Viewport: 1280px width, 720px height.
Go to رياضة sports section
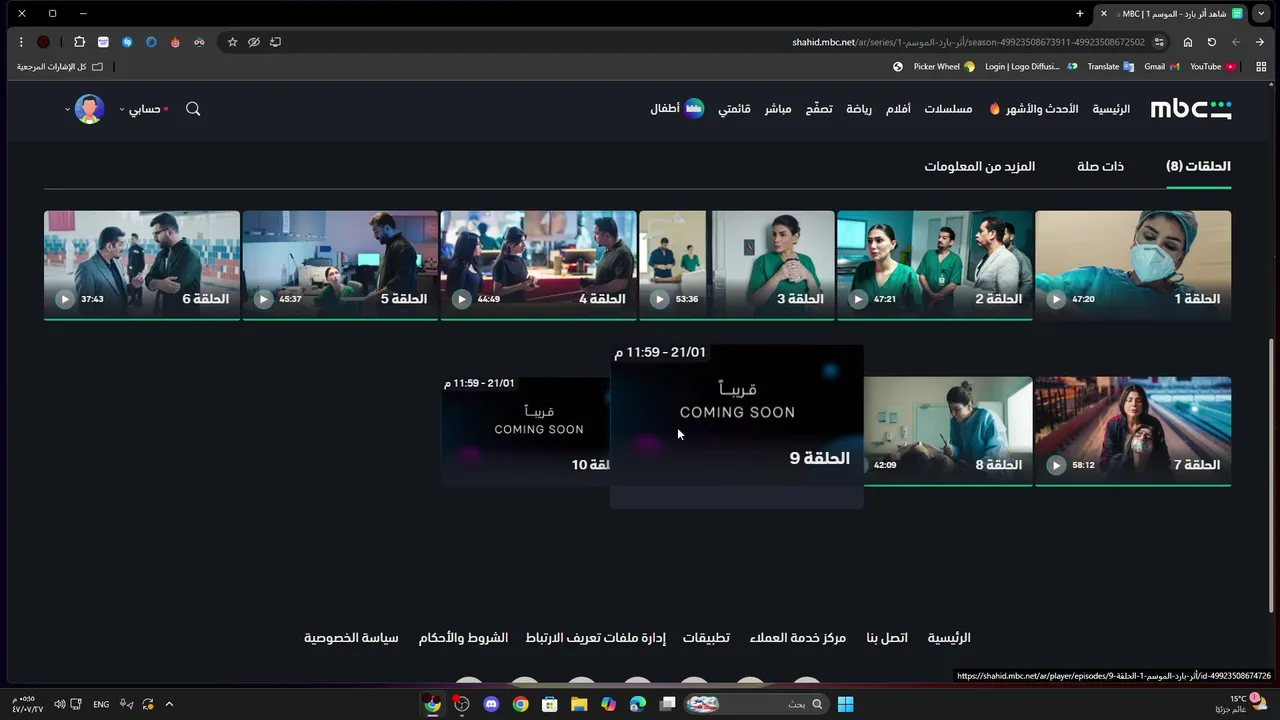[859, 109]
